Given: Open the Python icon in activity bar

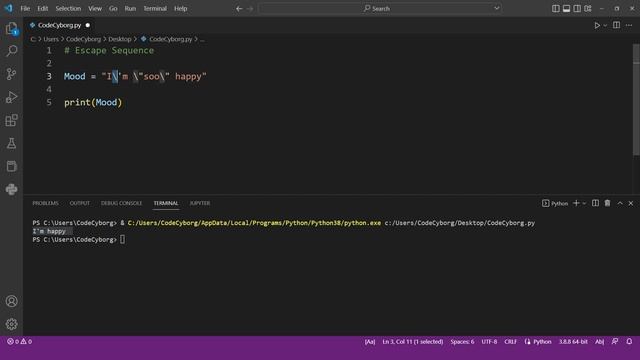Looking at the screenshot, I should tap(11, 189).
